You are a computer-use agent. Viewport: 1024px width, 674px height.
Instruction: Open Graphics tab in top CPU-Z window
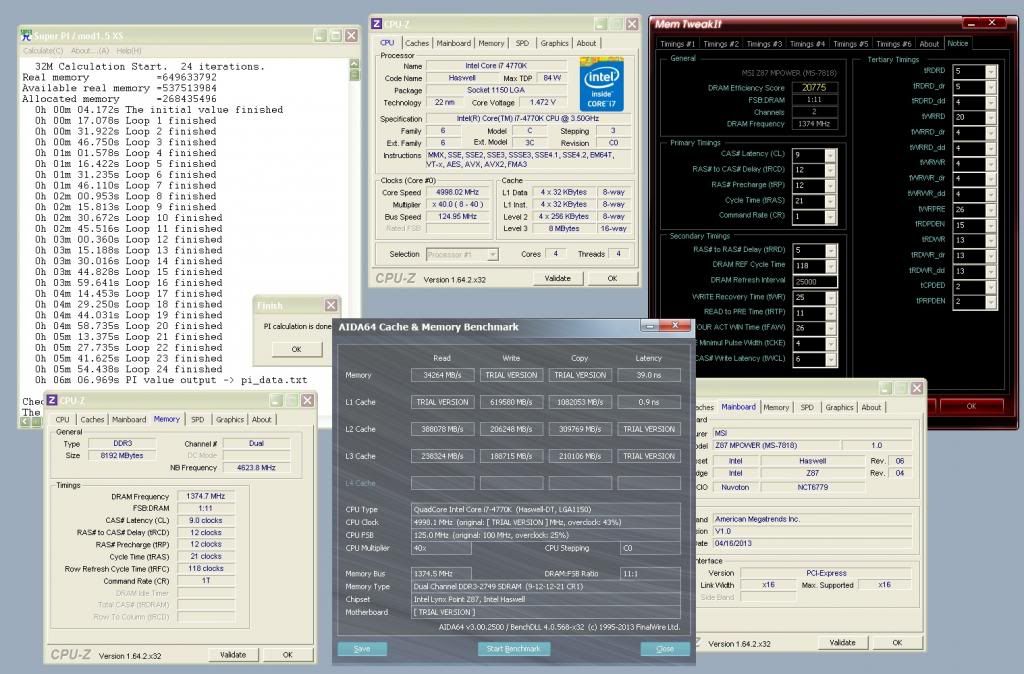(554, 43)
